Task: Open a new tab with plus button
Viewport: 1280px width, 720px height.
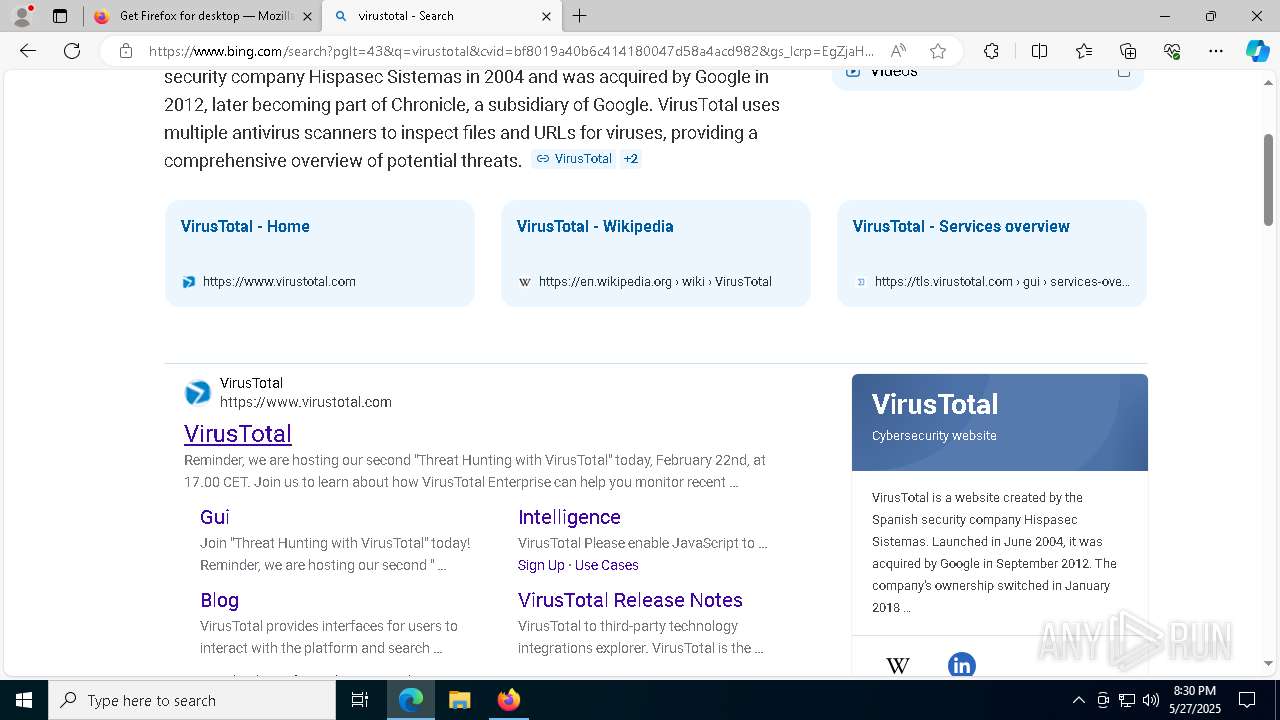Action: [579, 16]
